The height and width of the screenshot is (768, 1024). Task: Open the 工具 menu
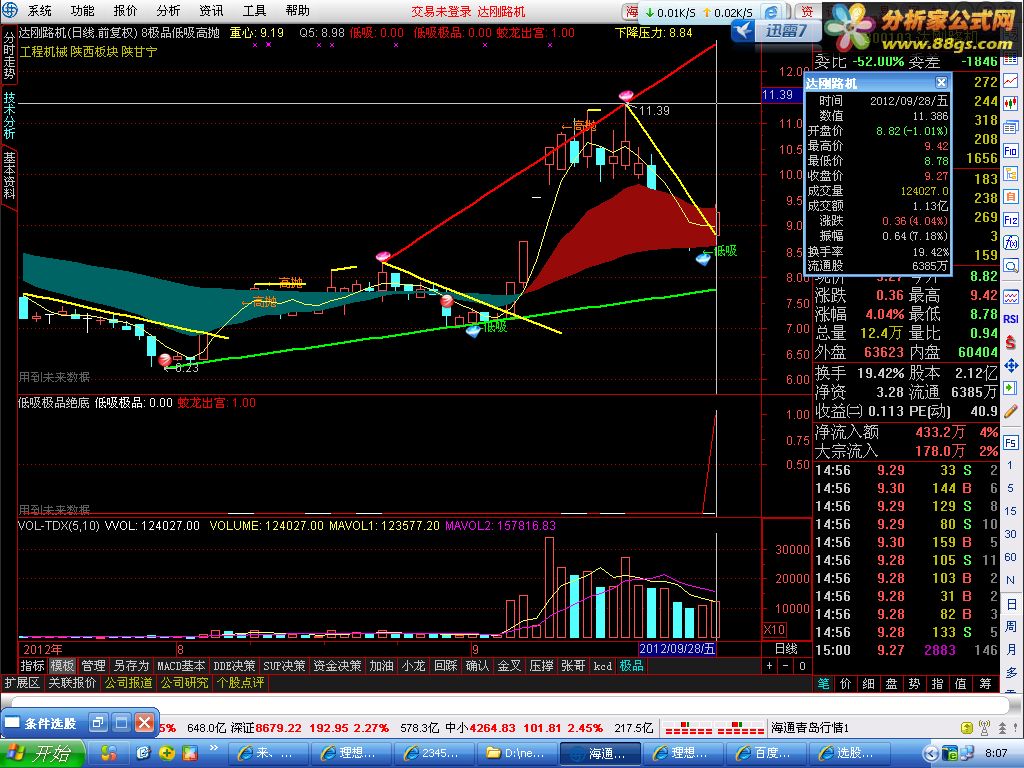point(255,10)
